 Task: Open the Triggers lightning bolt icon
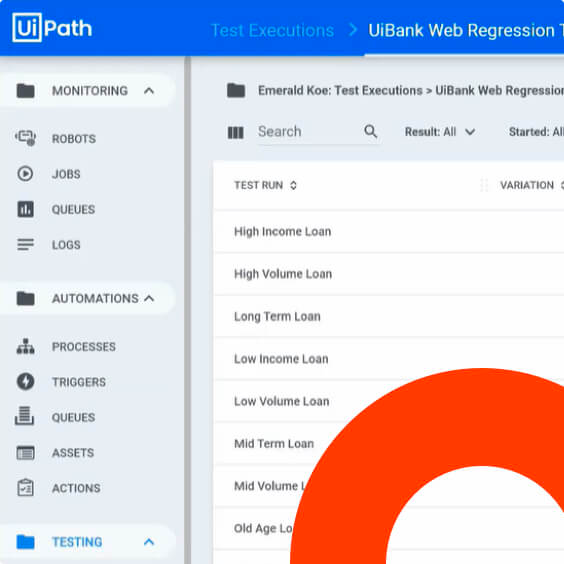pos(26,381)
